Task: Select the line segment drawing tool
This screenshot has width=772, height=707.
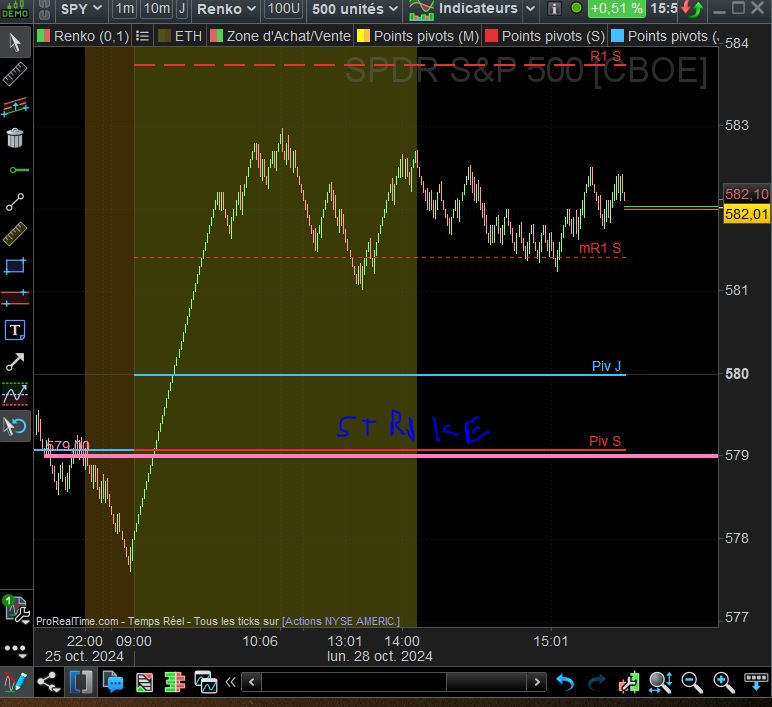Action: click(x=15, y=202)
